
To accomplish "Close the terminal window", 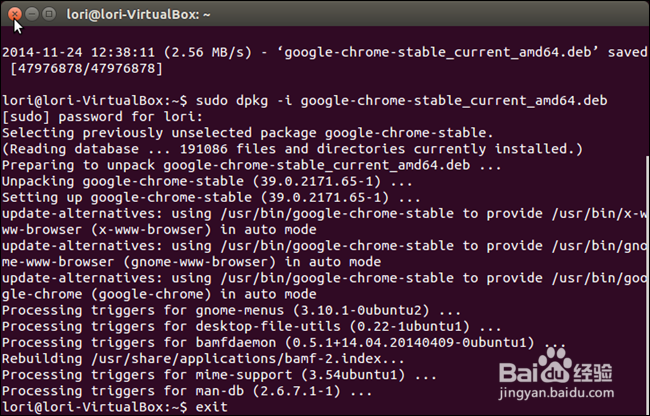I will (14, 15).
